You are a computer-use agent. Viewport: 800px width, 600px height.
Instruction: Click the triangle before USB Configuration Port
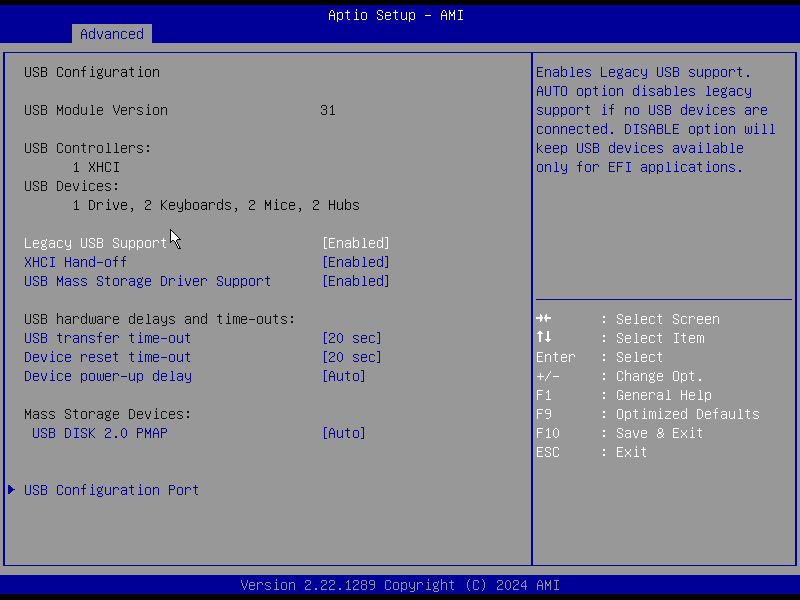[x=12, y=490]
